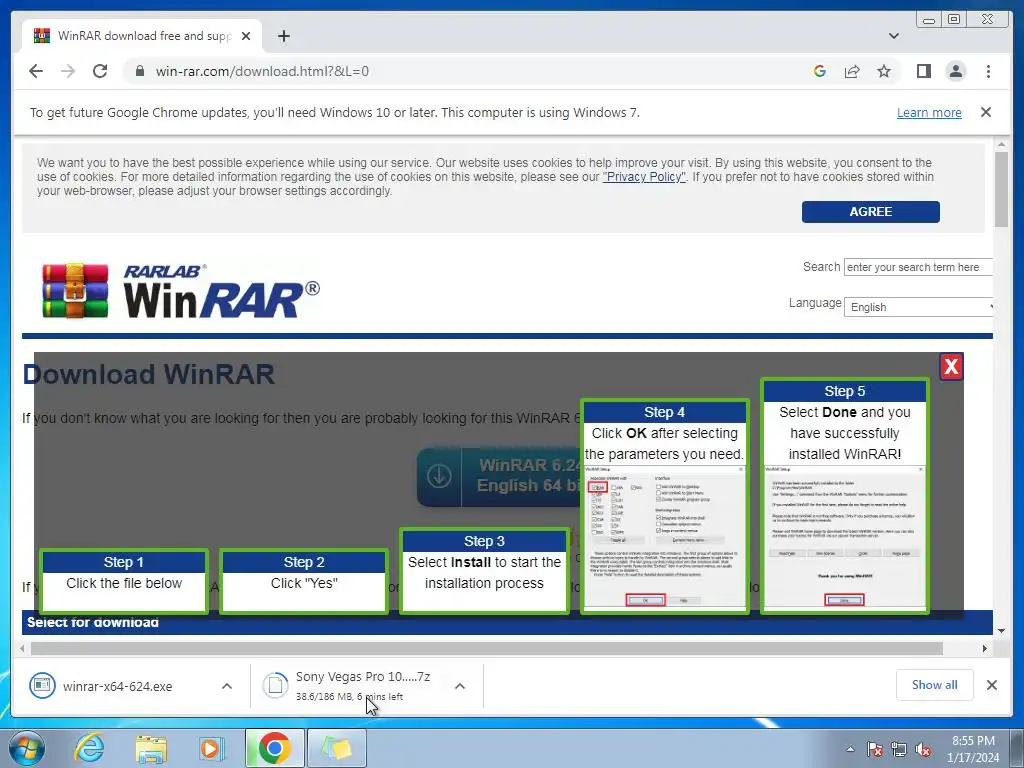Click the Step 1 box
Screen dimensions: 1024x768
tap(124, 581)
